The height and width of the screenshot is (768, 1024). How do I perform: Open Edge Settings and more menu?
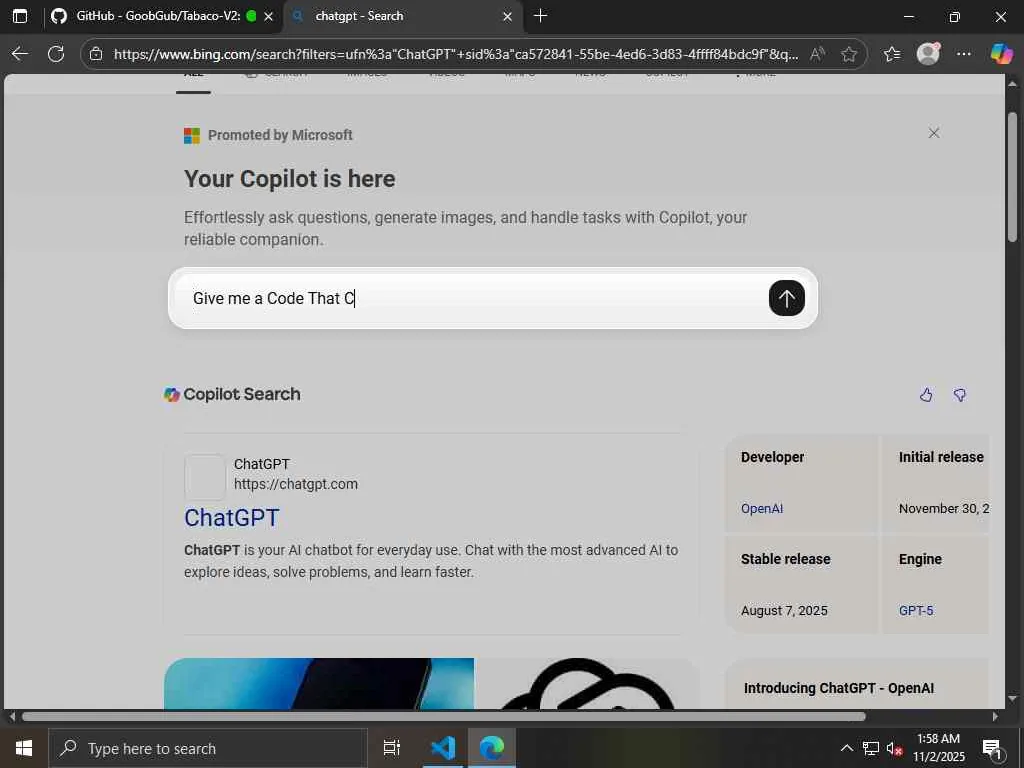(964, 54)
